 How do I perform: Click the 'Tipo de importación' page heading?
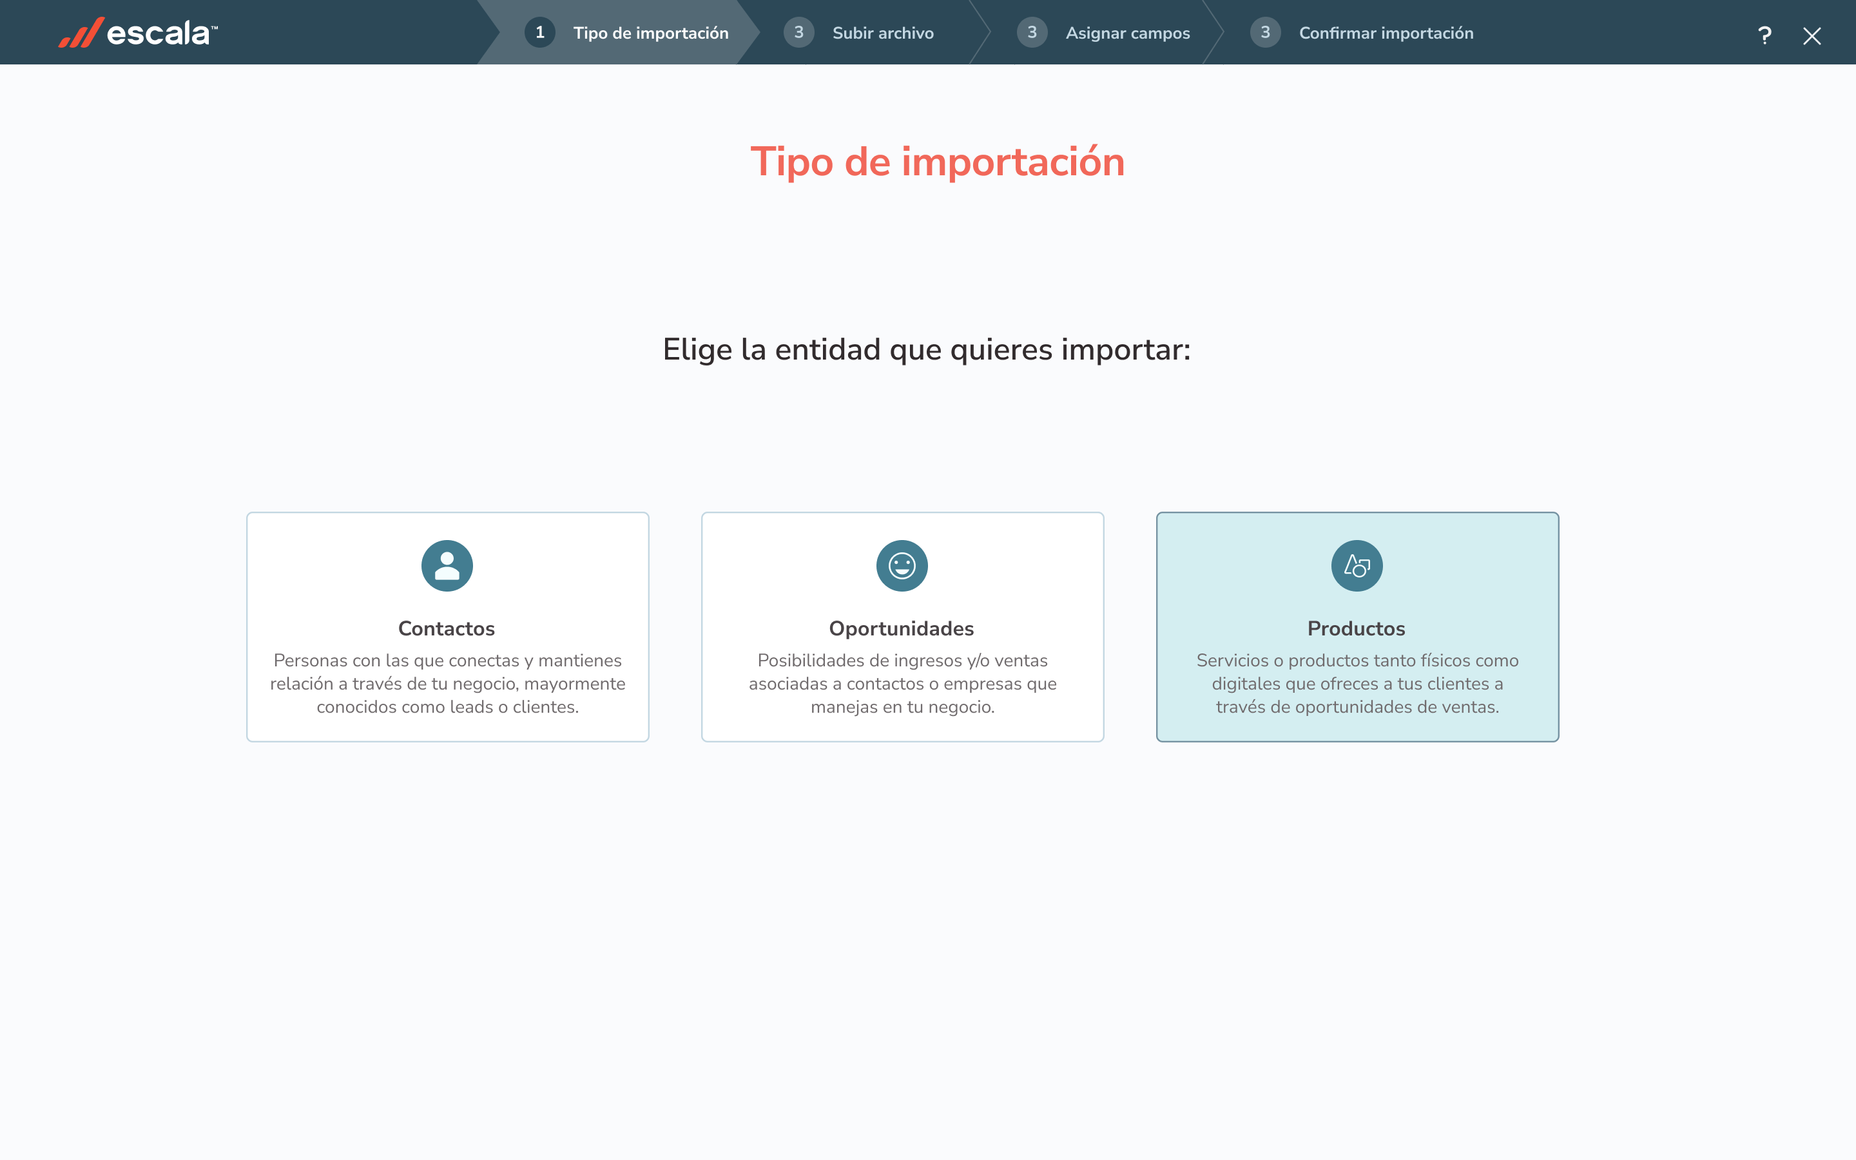[938, 162]
